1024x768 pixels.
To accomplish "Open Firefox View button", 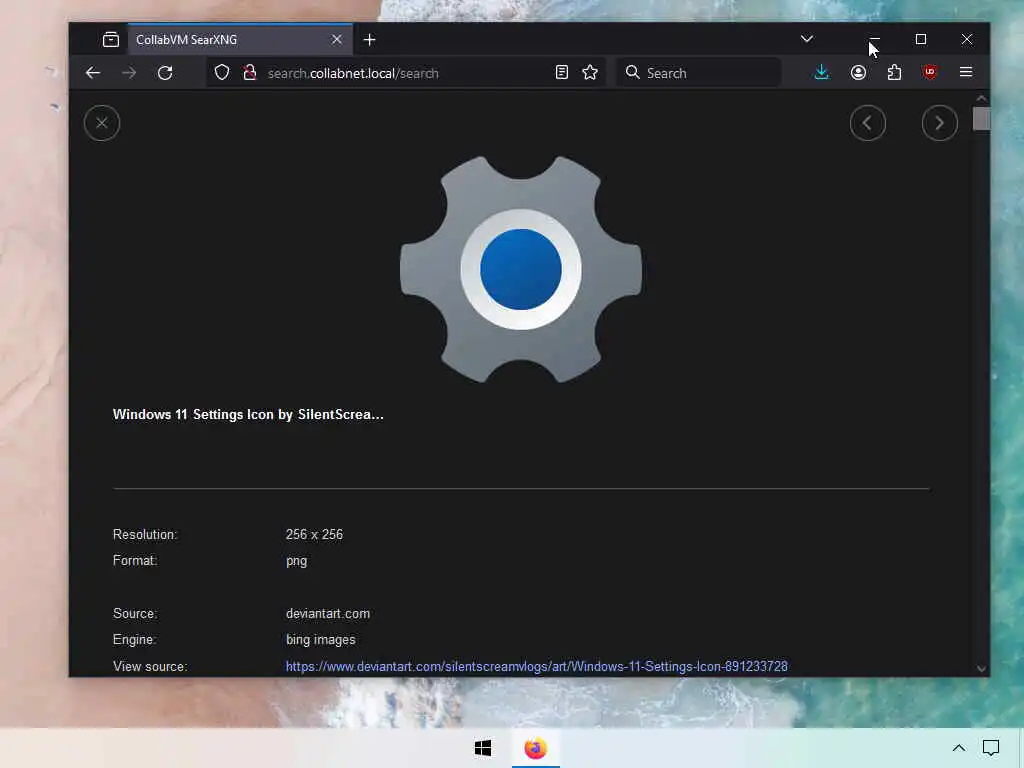I will pyautogui.click(x=111, y=40).
